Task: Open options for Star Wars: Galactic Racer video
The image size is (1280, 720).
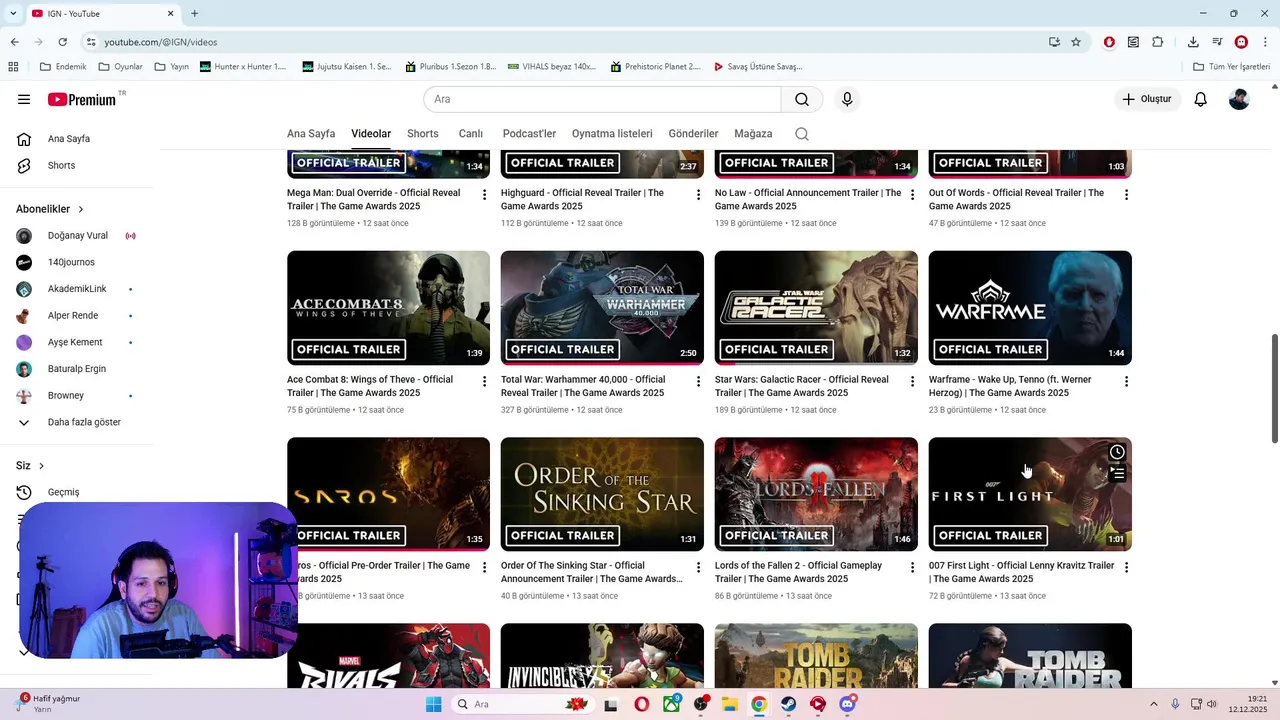Action: pos(912,381)
